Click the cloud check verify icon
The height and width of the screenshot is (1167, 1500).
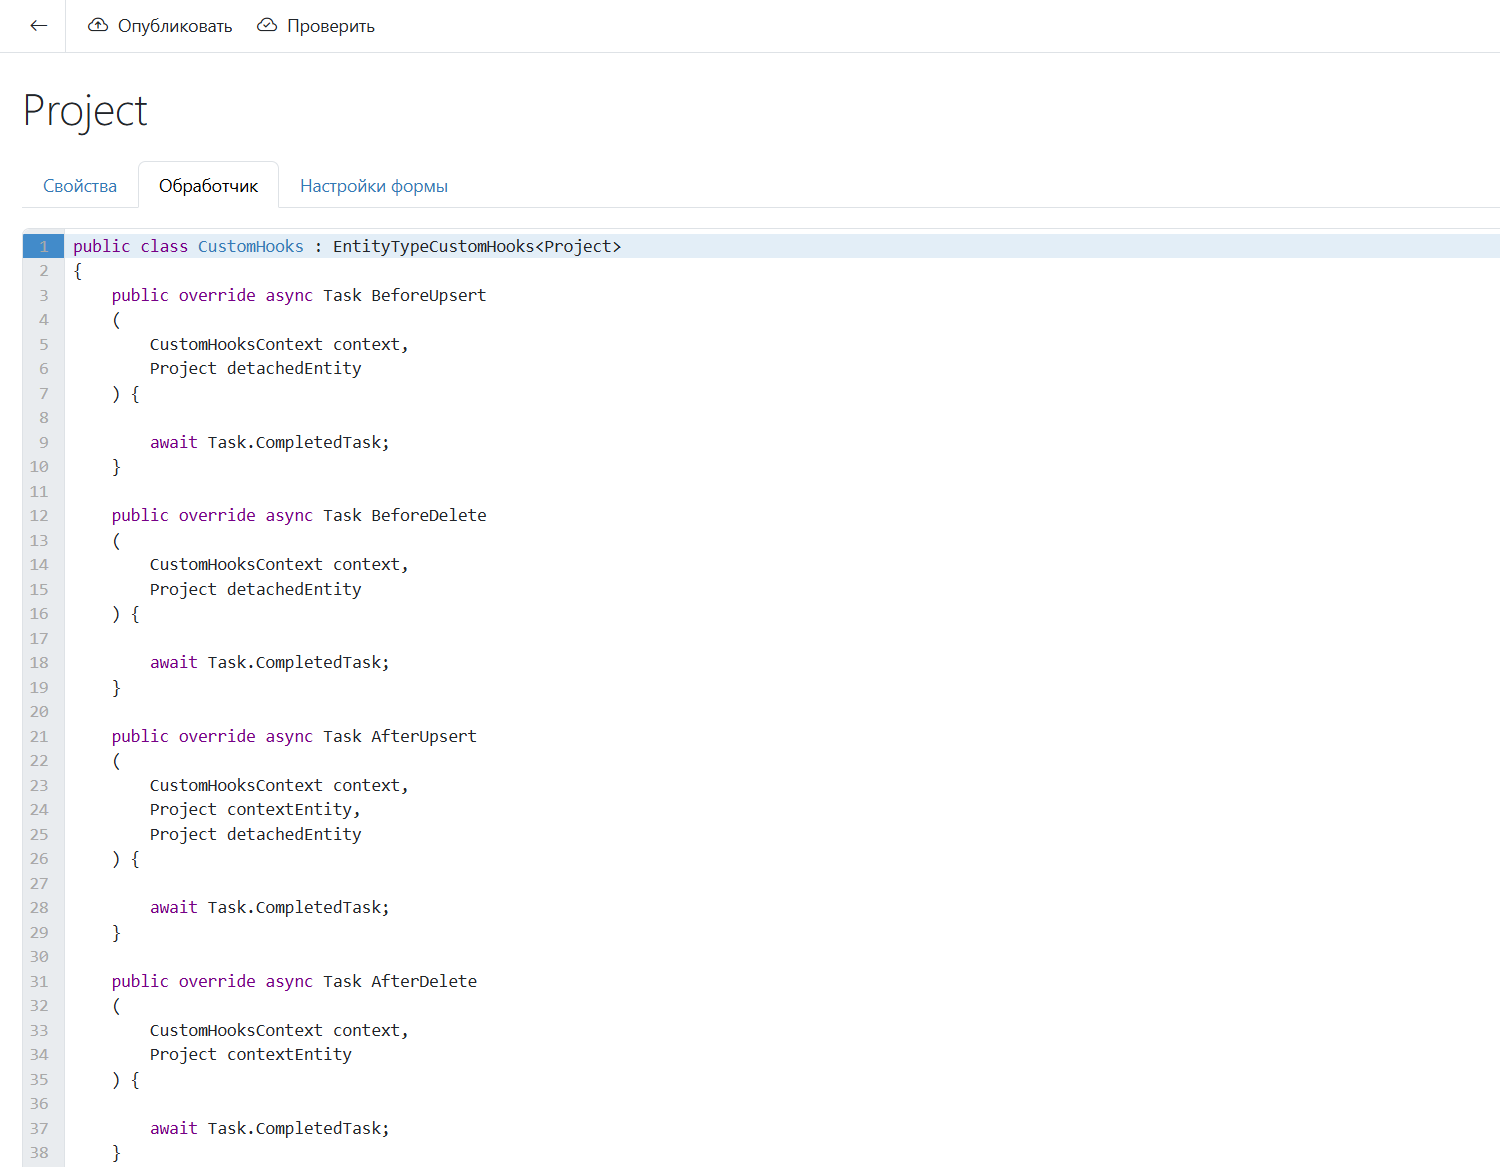tap(267, 26)
